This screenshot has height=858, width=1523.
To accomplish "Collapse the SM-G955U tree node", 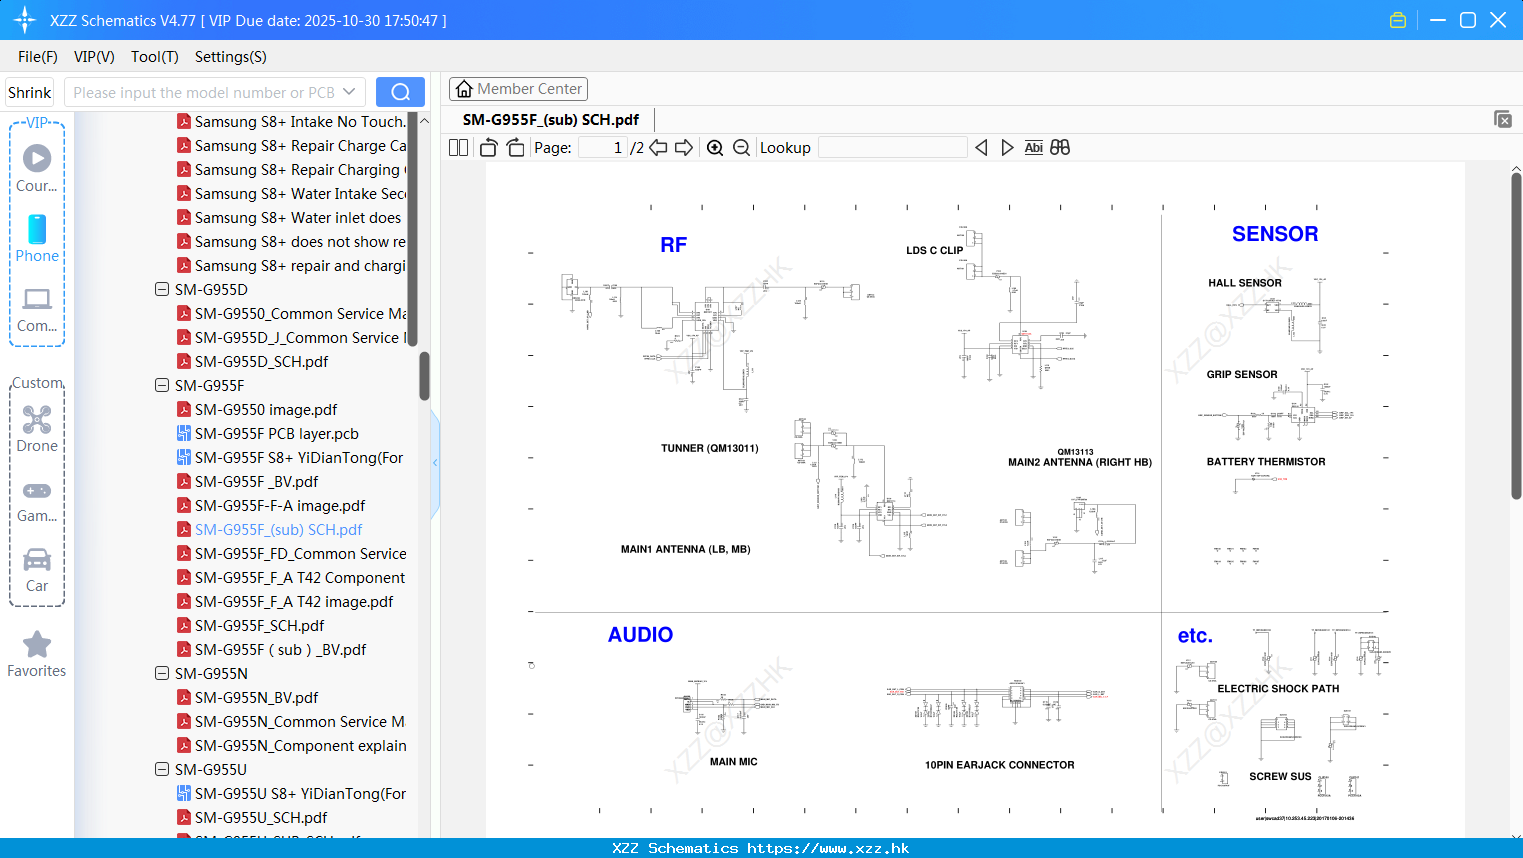I will 162,770.
